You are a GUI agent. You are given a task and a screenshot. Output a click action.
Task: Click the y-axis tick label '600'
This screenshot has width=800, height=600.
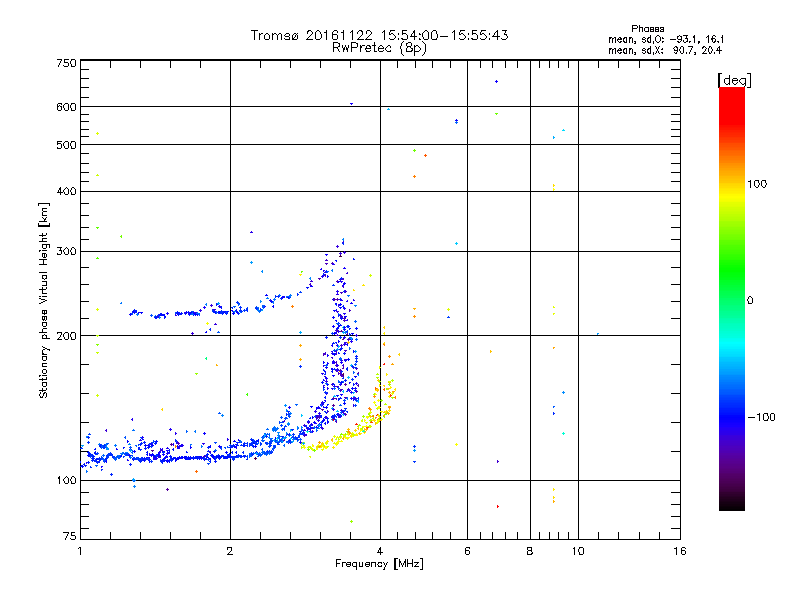66,107
